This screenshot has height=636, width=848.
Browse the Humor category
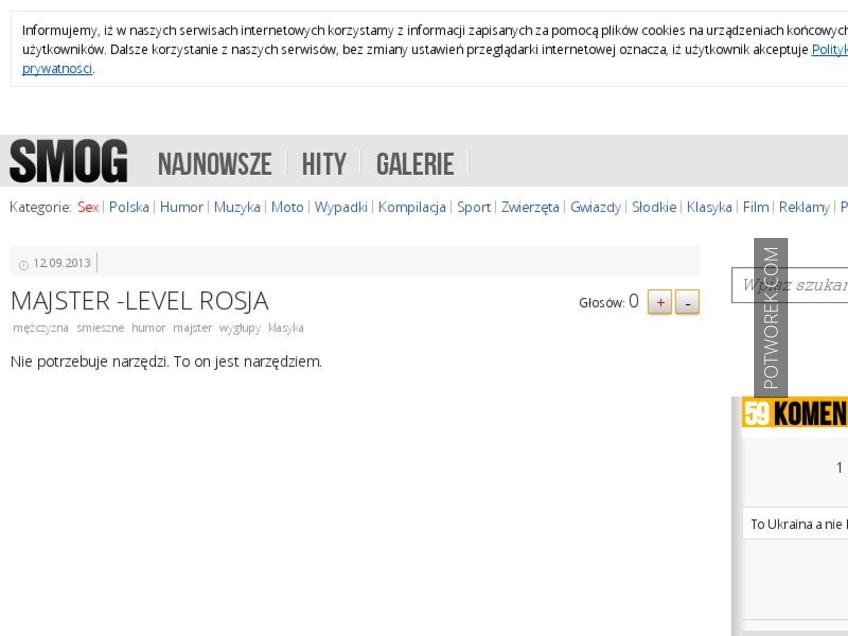coord(181,207)
